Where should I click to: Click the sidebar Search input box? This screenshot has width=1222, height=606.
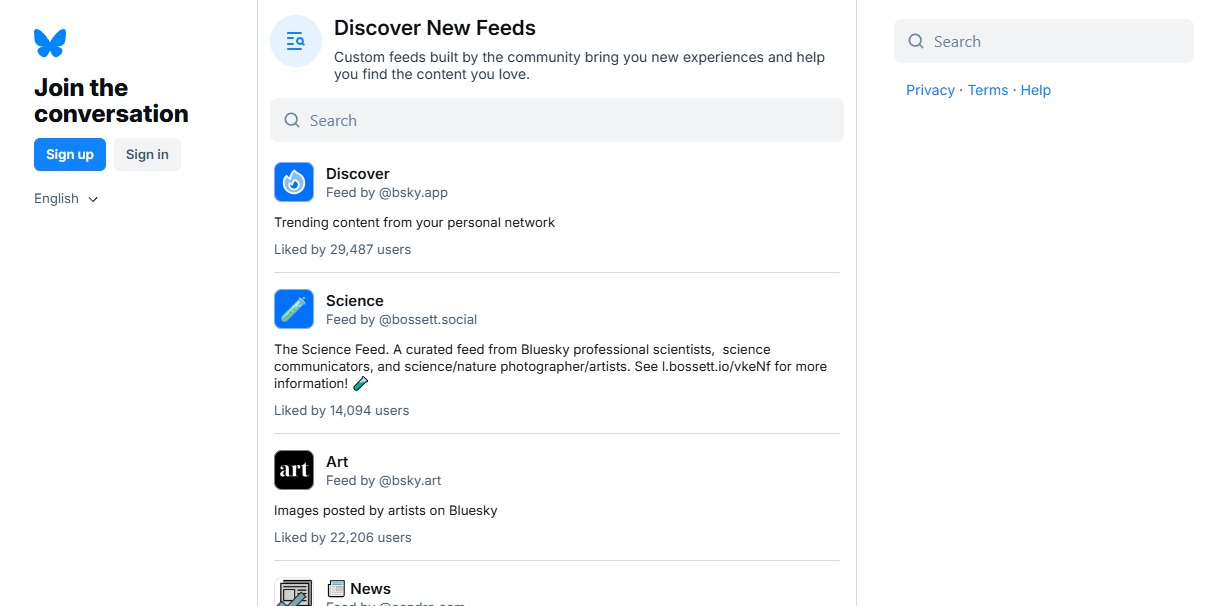tap(1043, 41)
